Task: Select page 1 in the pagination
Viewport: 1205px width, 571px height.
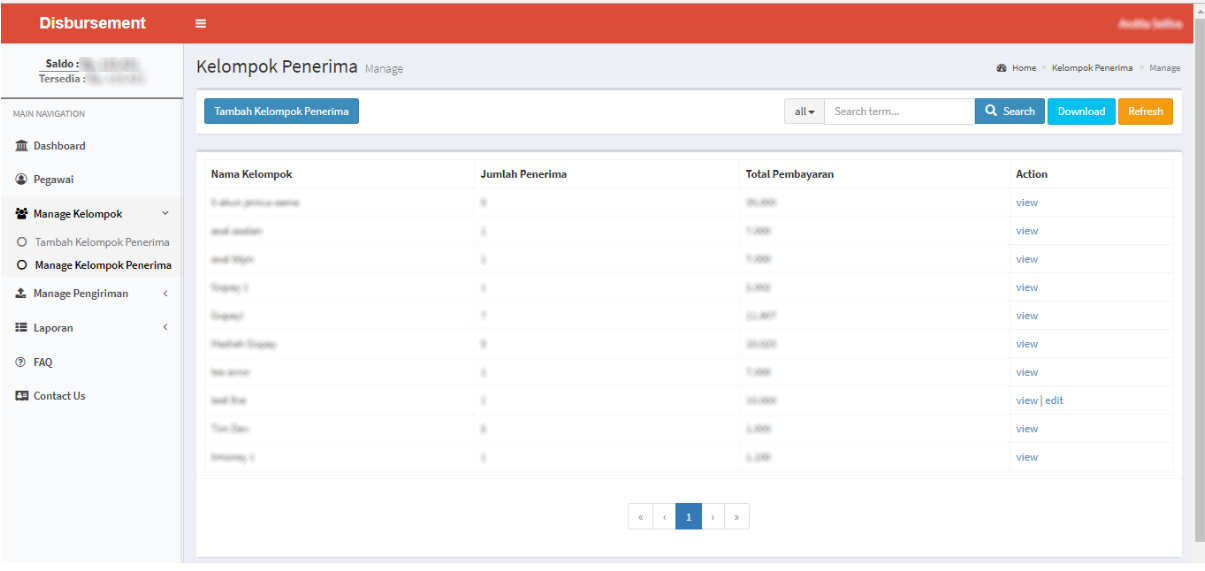Action: click(x=688, y=517)
